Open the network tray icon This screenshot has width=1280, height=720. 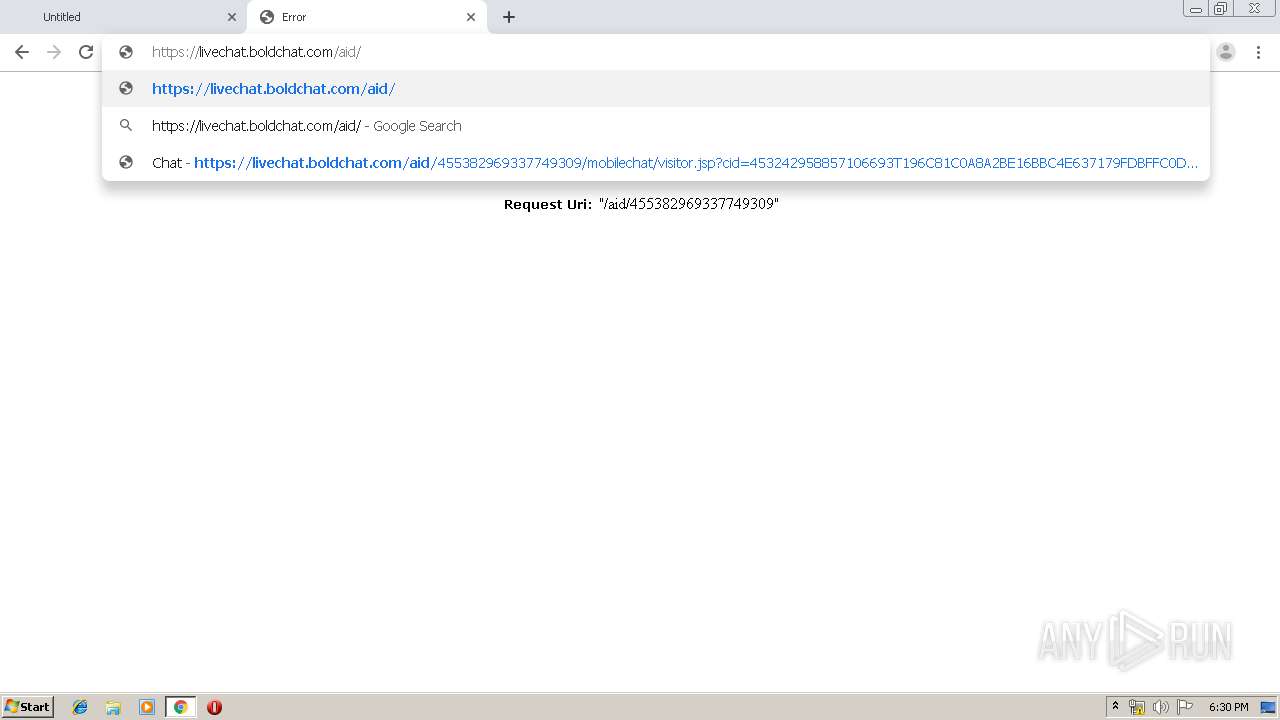point(1137,707)
